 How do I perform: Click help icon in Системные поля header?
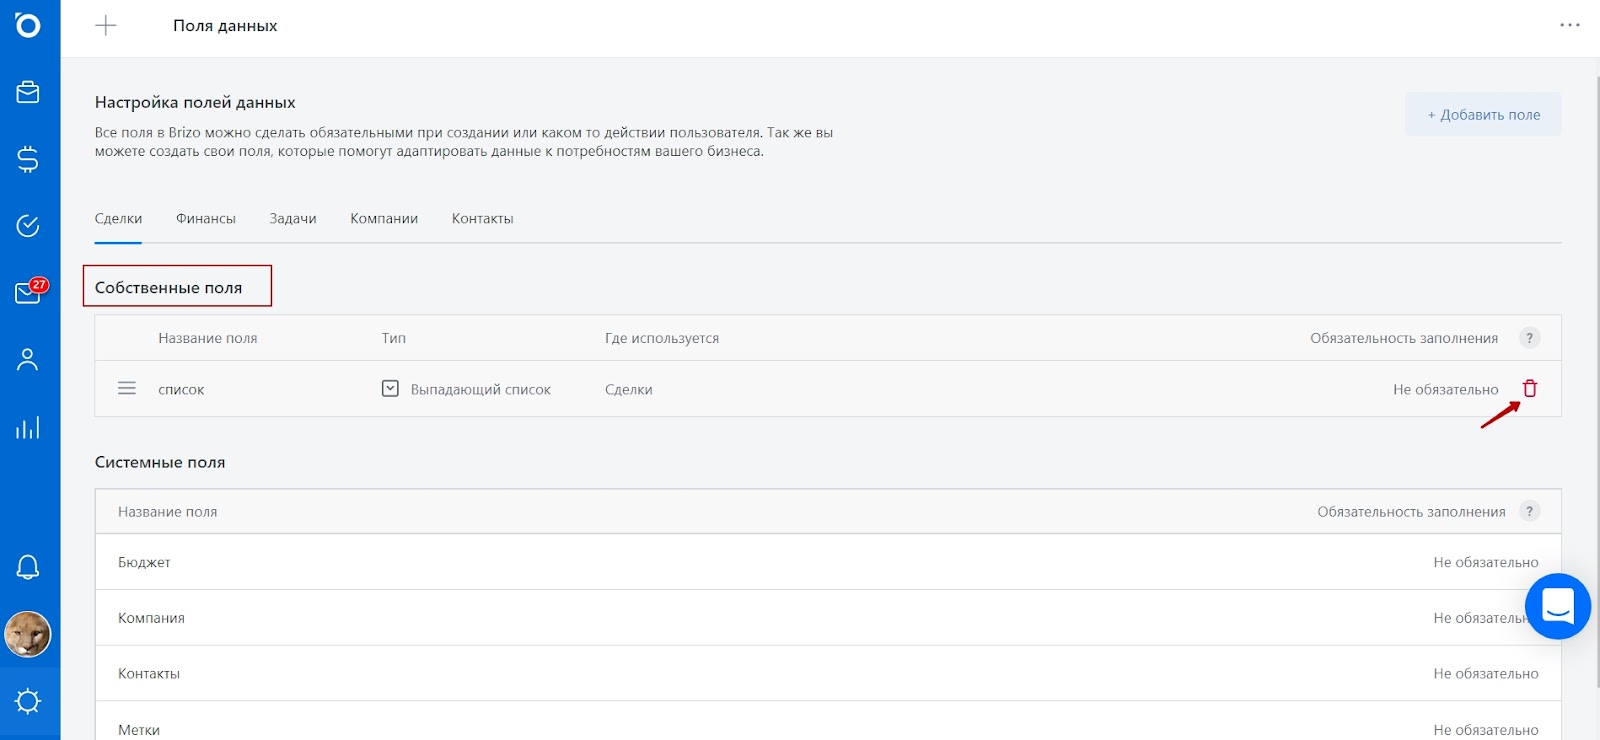click(x=1529, y=511)
